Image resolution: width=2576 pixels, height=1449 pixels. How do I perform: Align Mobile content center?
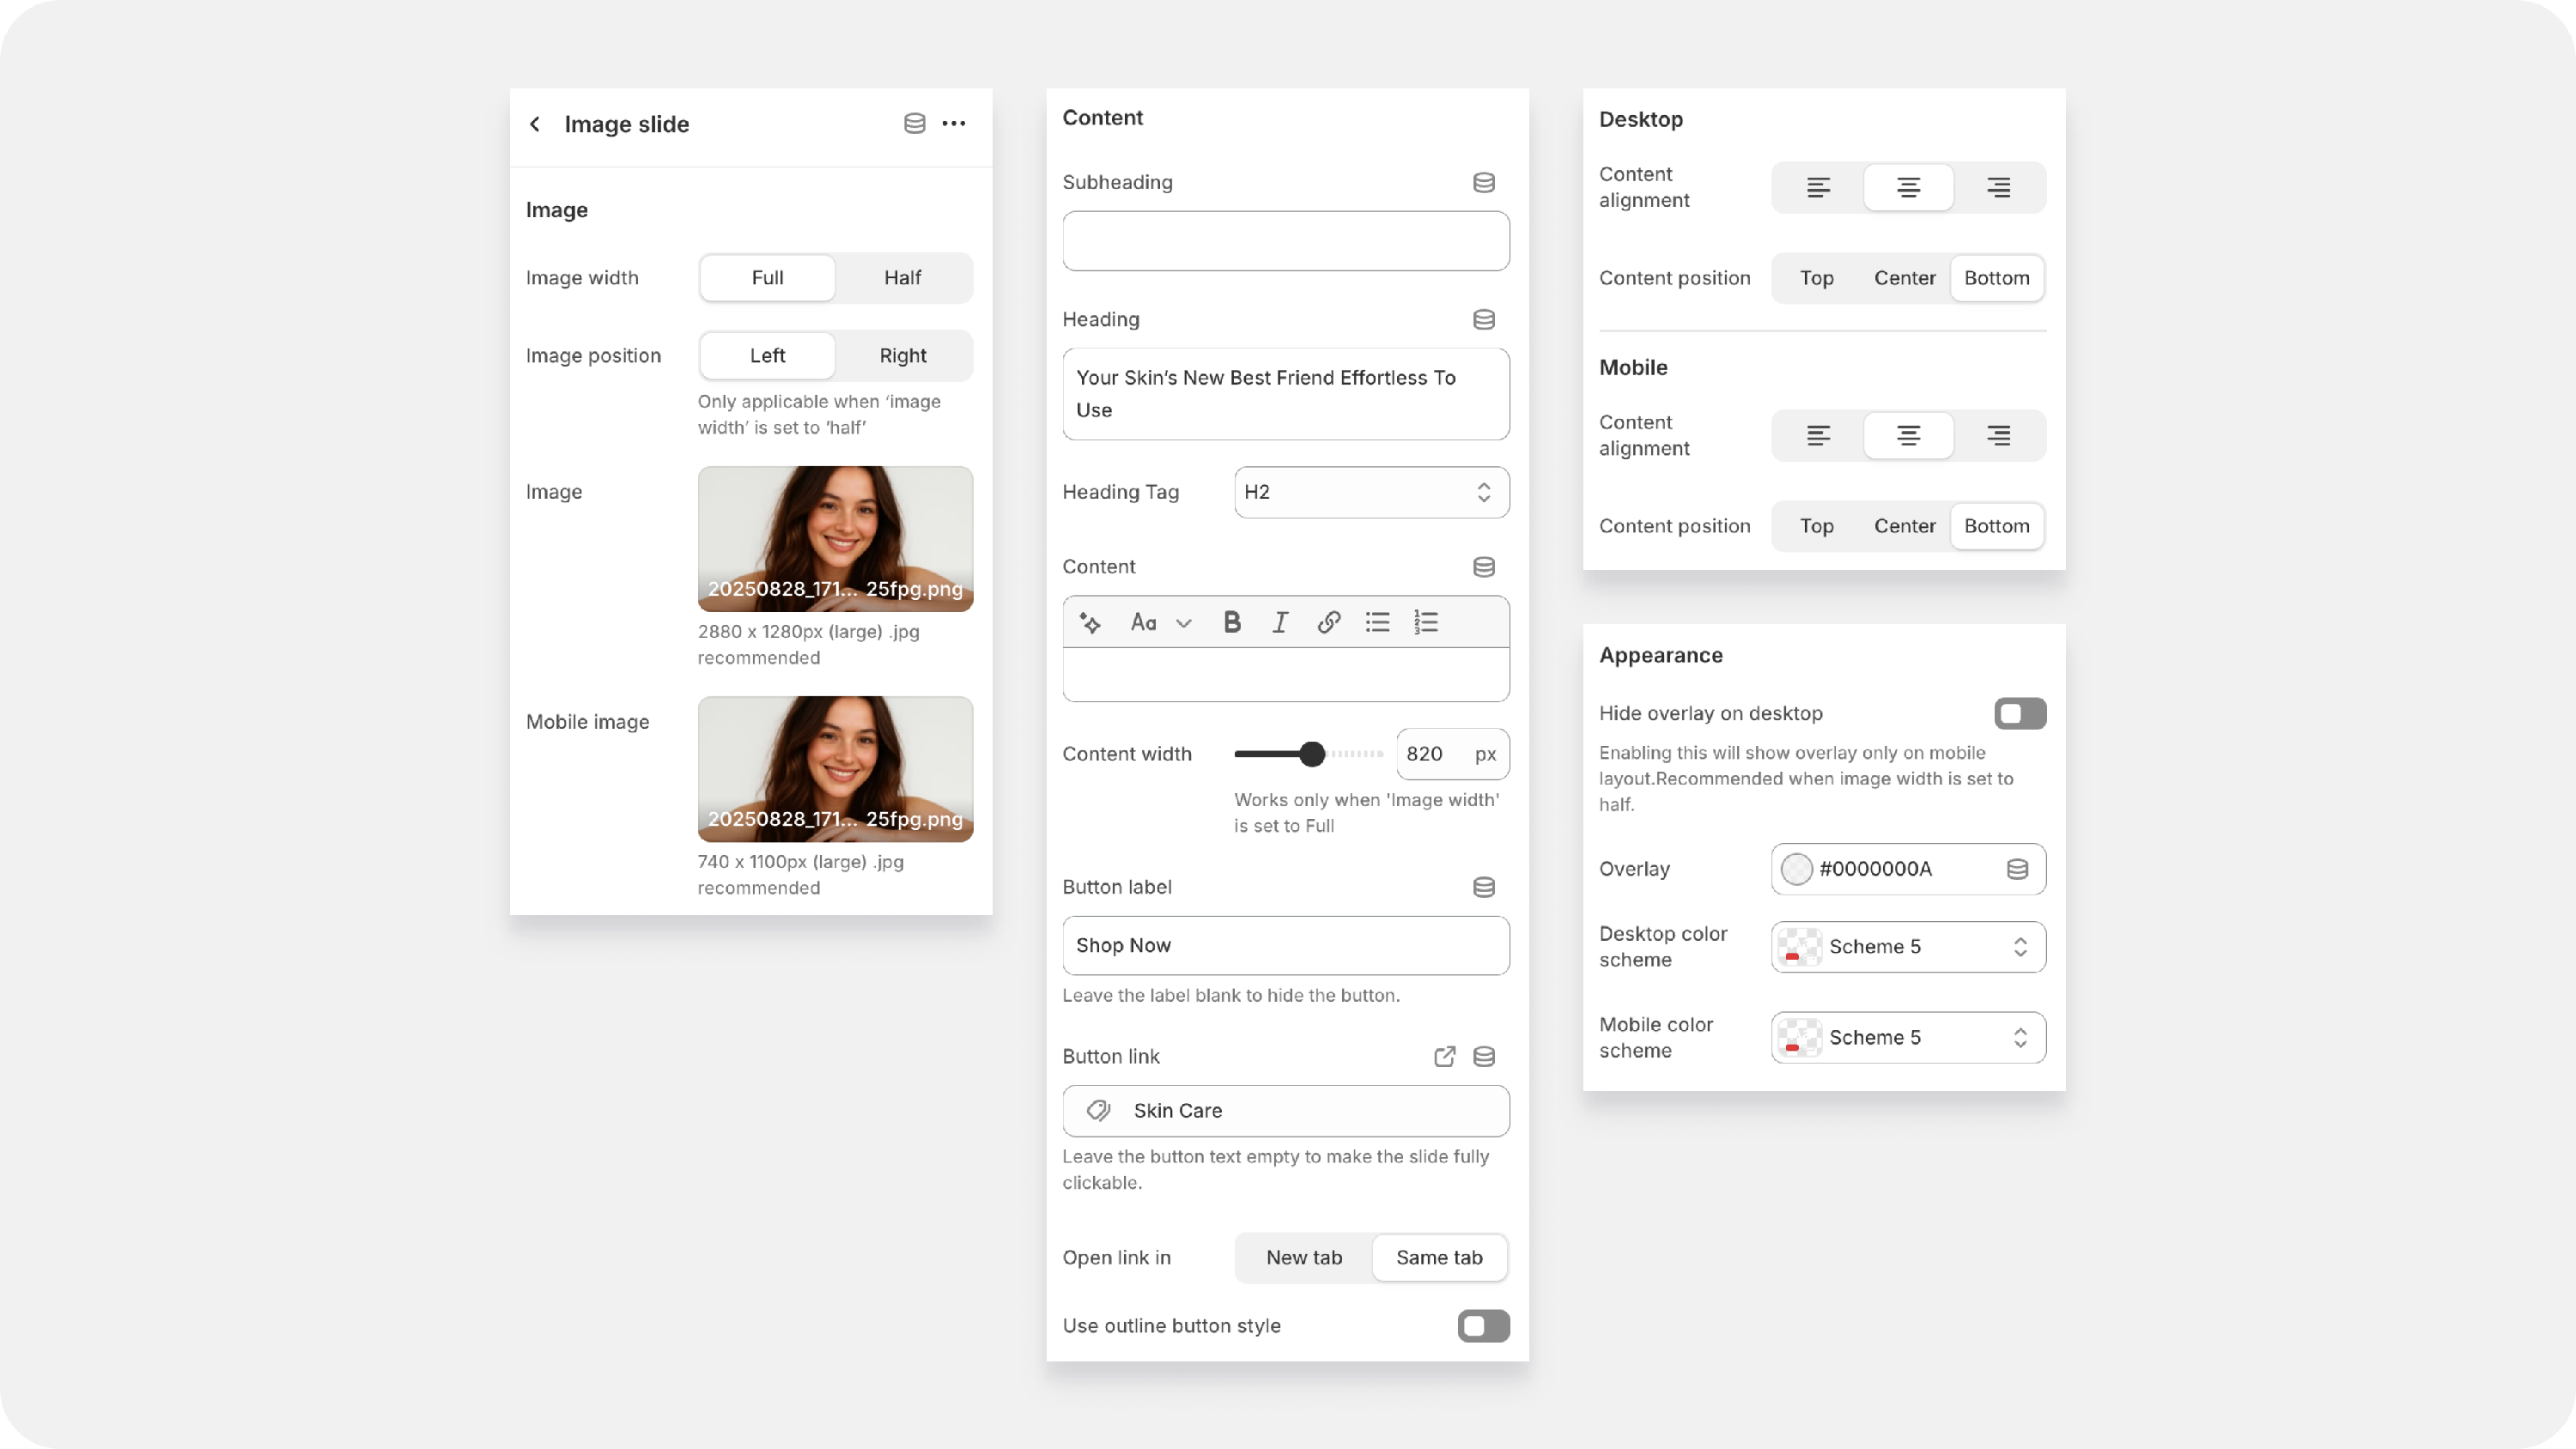pos(1908,436)
